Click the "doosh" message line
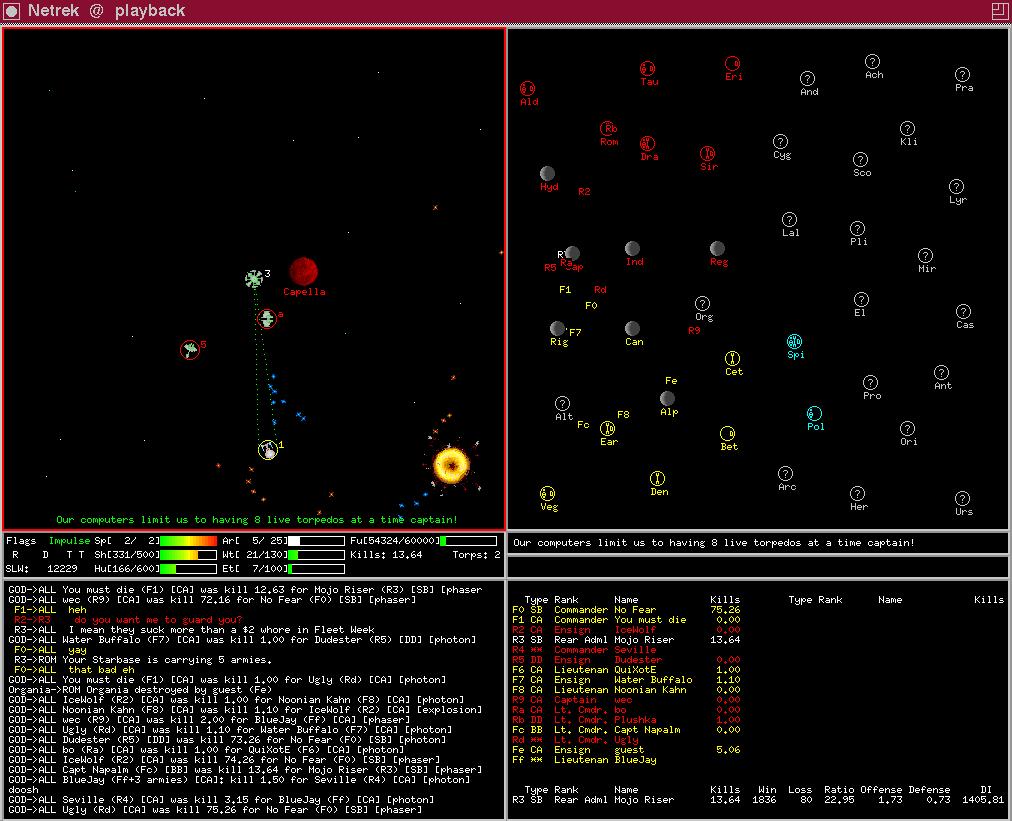The height and width of the screenshot is (821, 1012). (23, 790)
